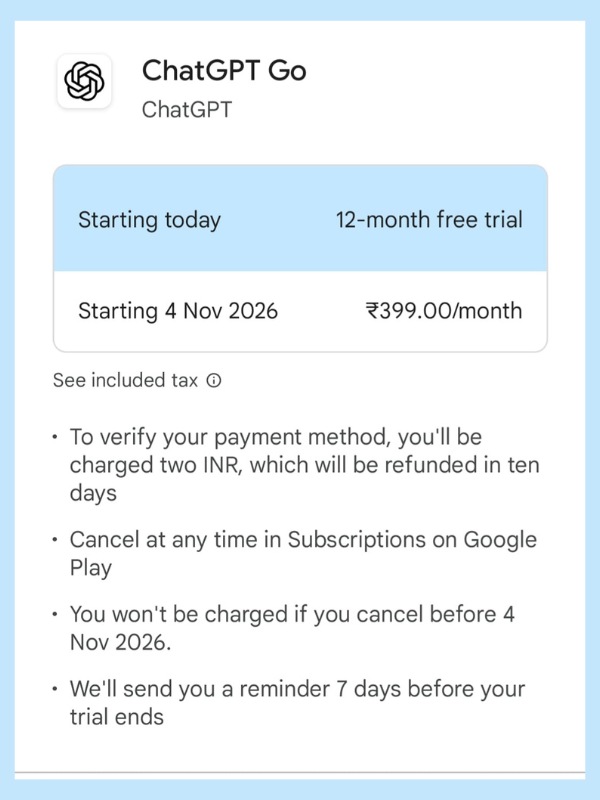Select the ChatGPT Go heading
The image size is (600, 800).
click(x=226, y=71)
